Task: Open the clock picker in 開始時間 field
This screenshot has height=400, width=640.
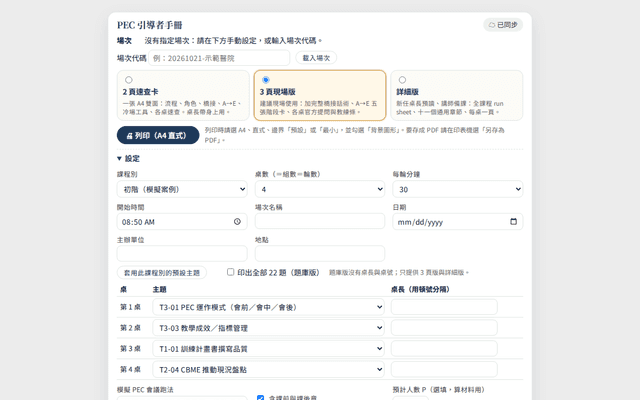Action: click(237, 222)
